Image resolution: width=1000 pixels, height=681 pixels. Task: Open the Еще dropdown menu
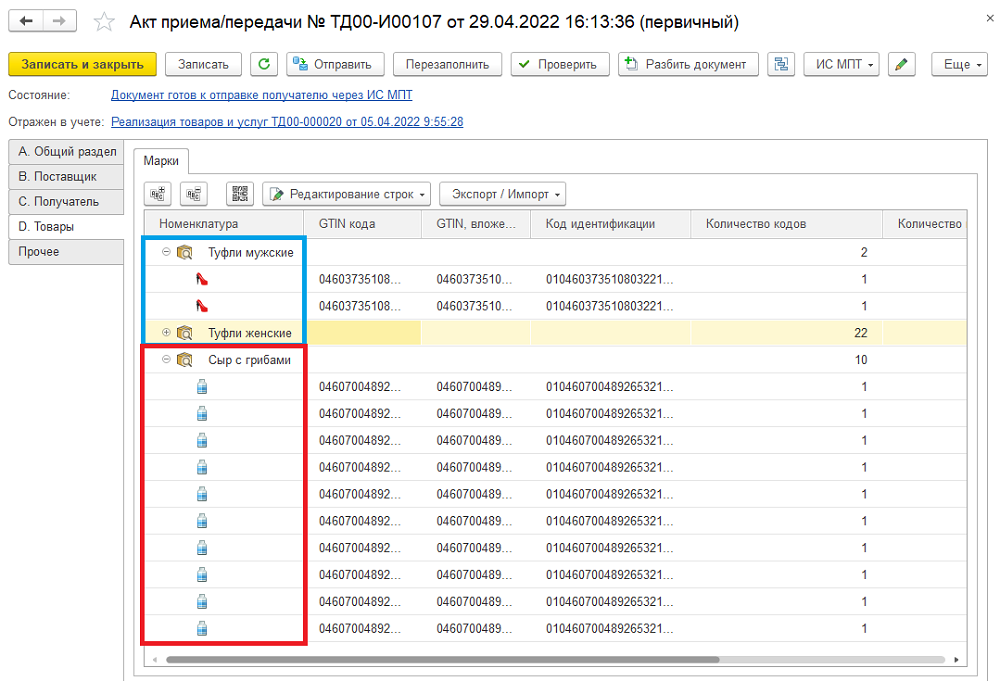tap(959, 64)
